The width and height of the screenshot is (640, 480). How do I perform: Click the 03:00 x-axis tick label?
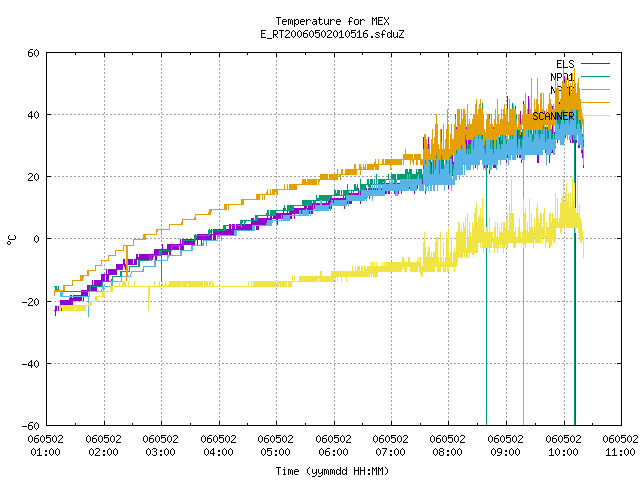point(161,452)
